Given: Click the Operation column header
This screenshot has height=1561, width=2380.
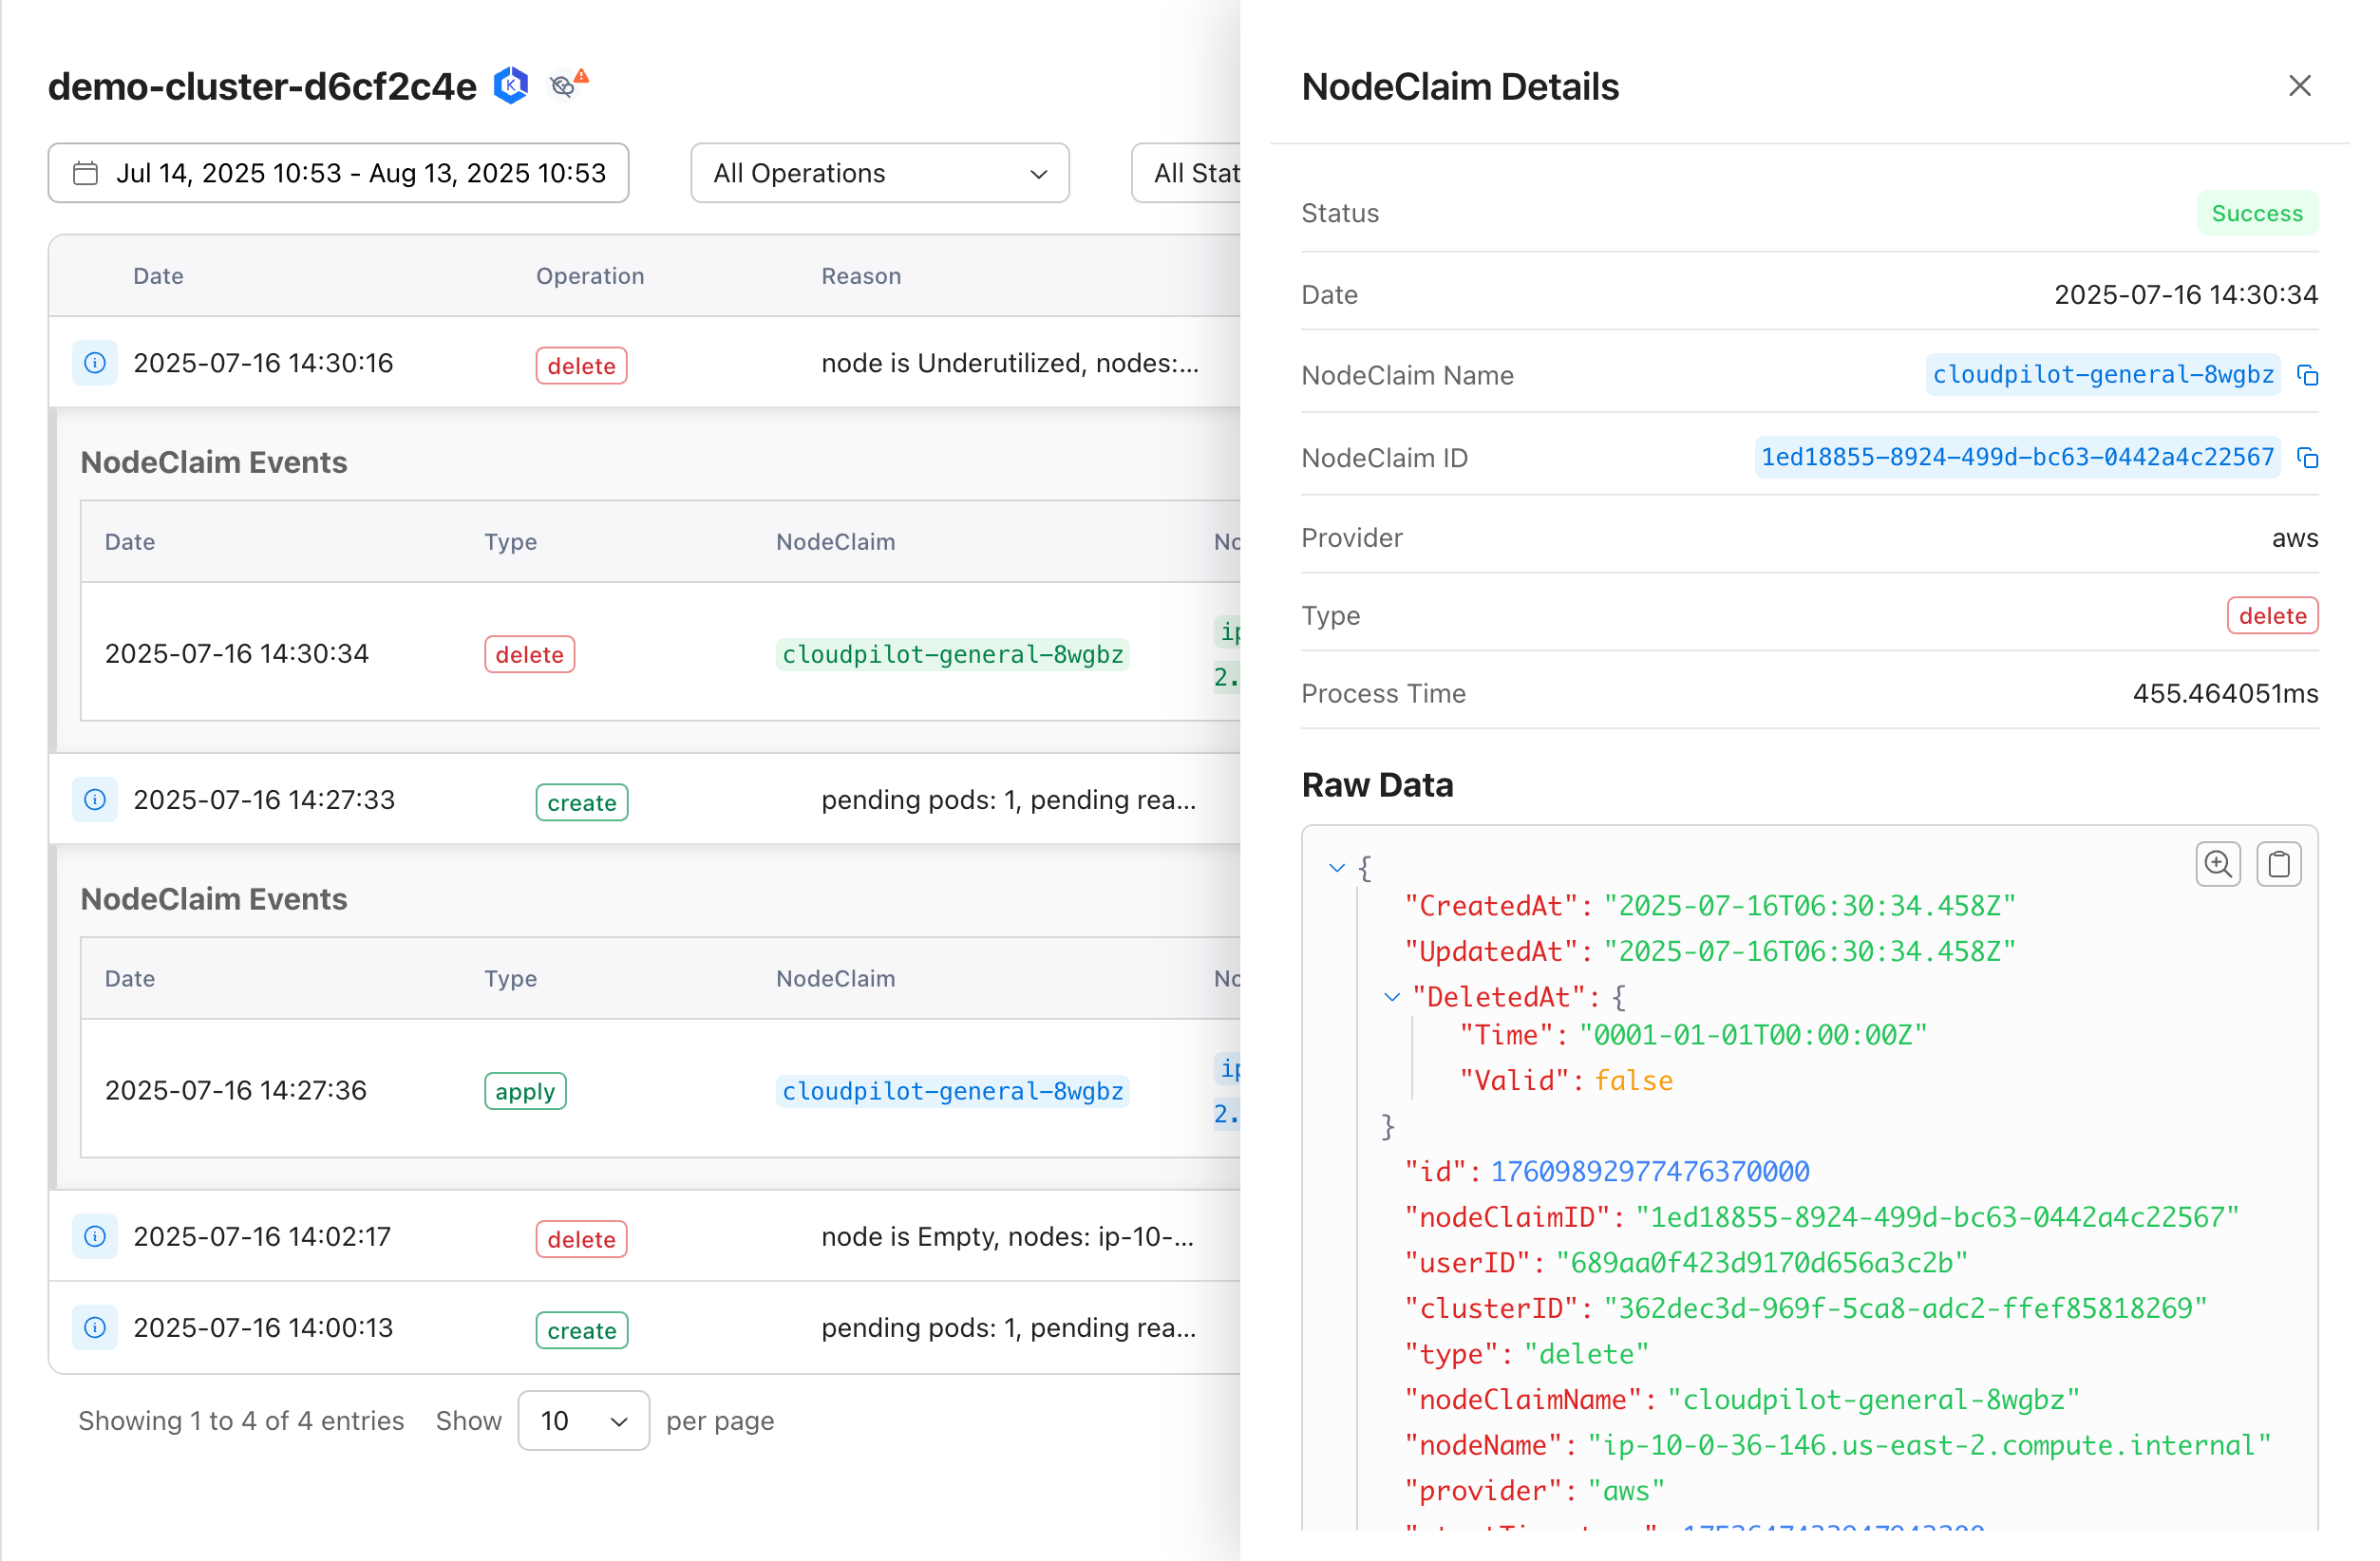Looking at the screenshot, I should (x=590, y=276).
